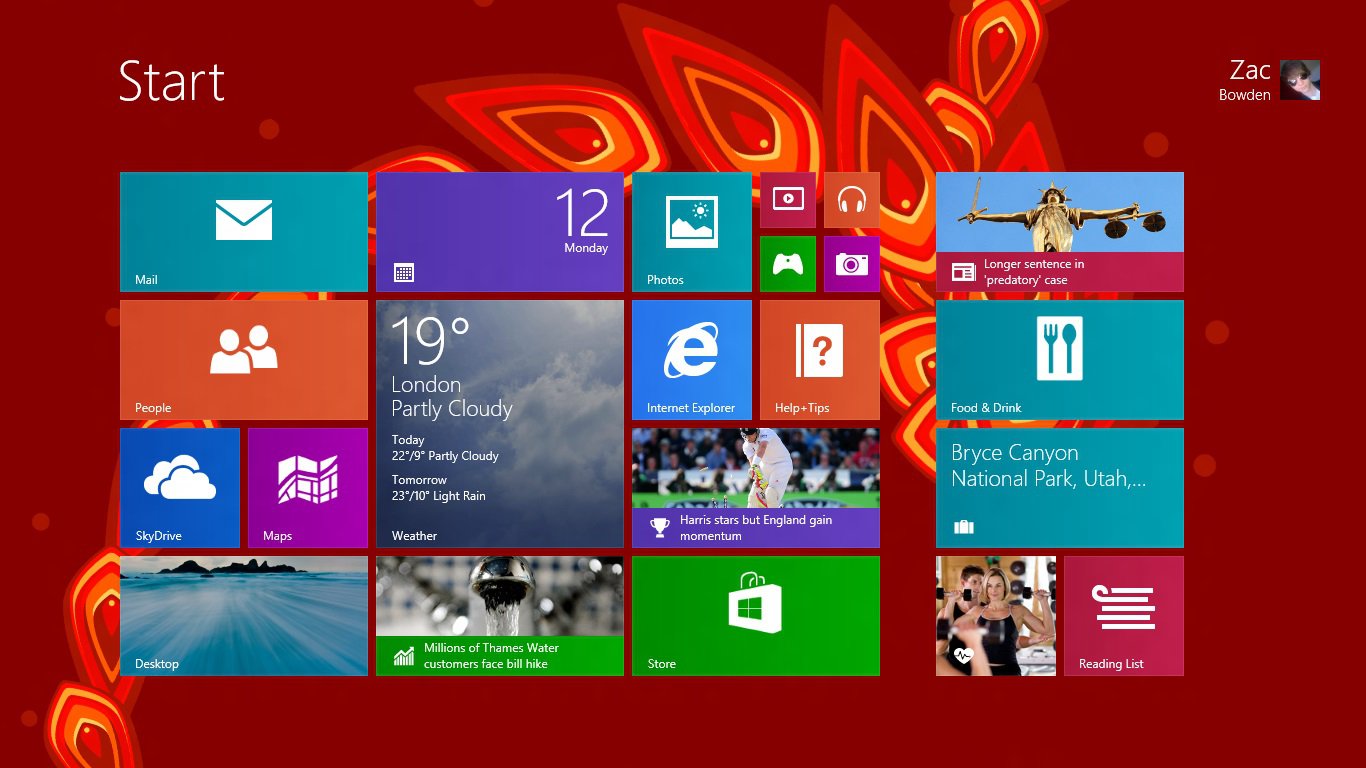Open the Video app tile

tap(788, 199)
